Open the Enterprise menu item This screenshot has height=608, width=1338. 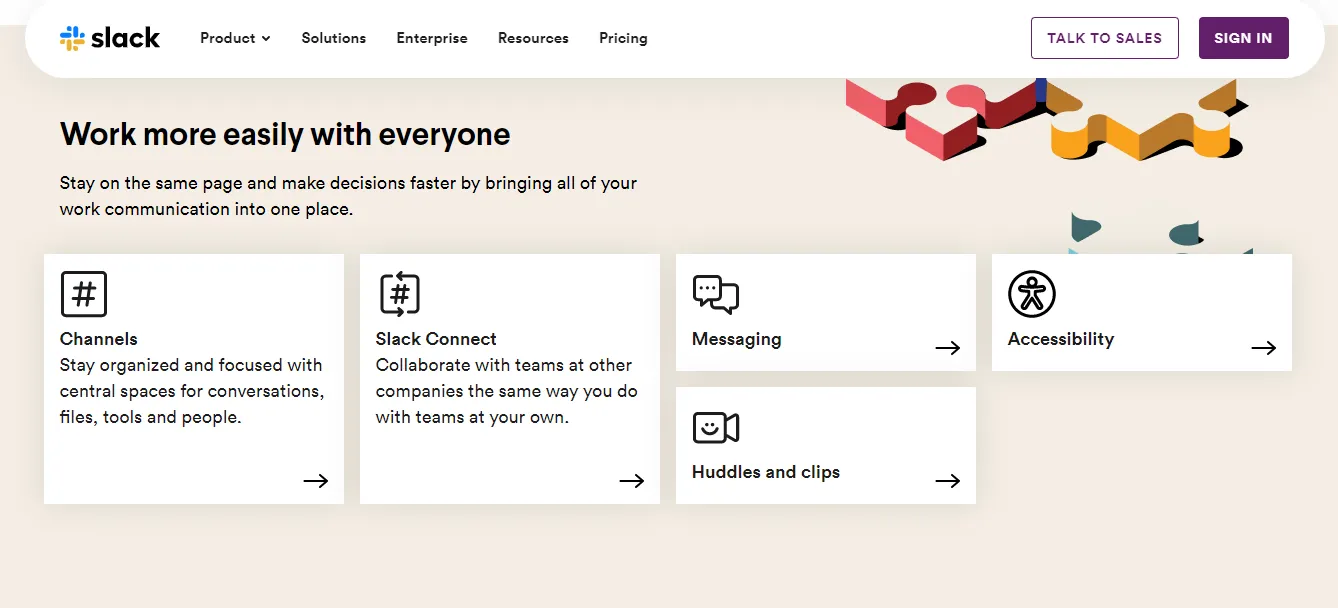[x=432, y=38]
